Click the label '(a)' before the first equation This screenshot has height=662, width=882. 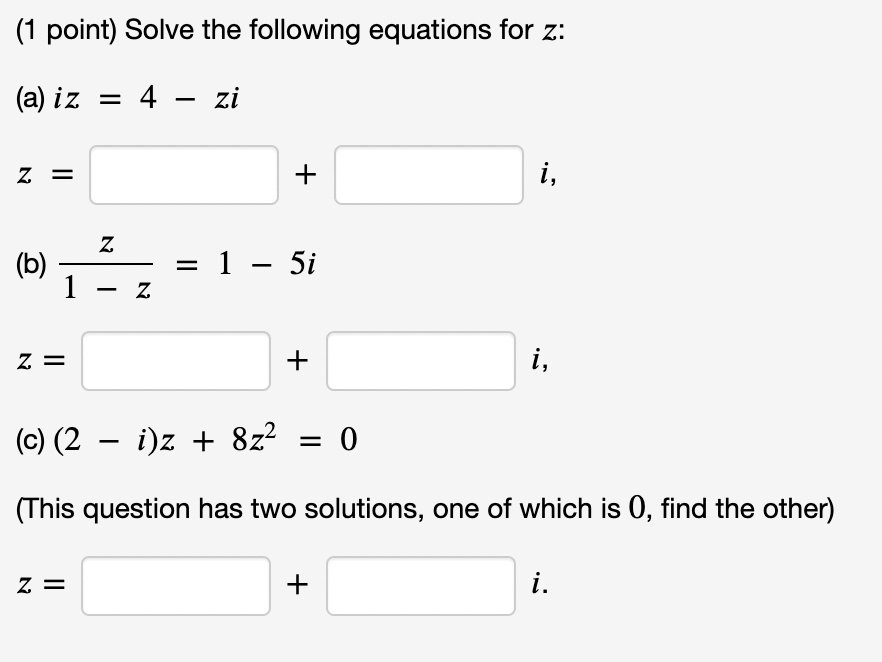pos(30,97)
